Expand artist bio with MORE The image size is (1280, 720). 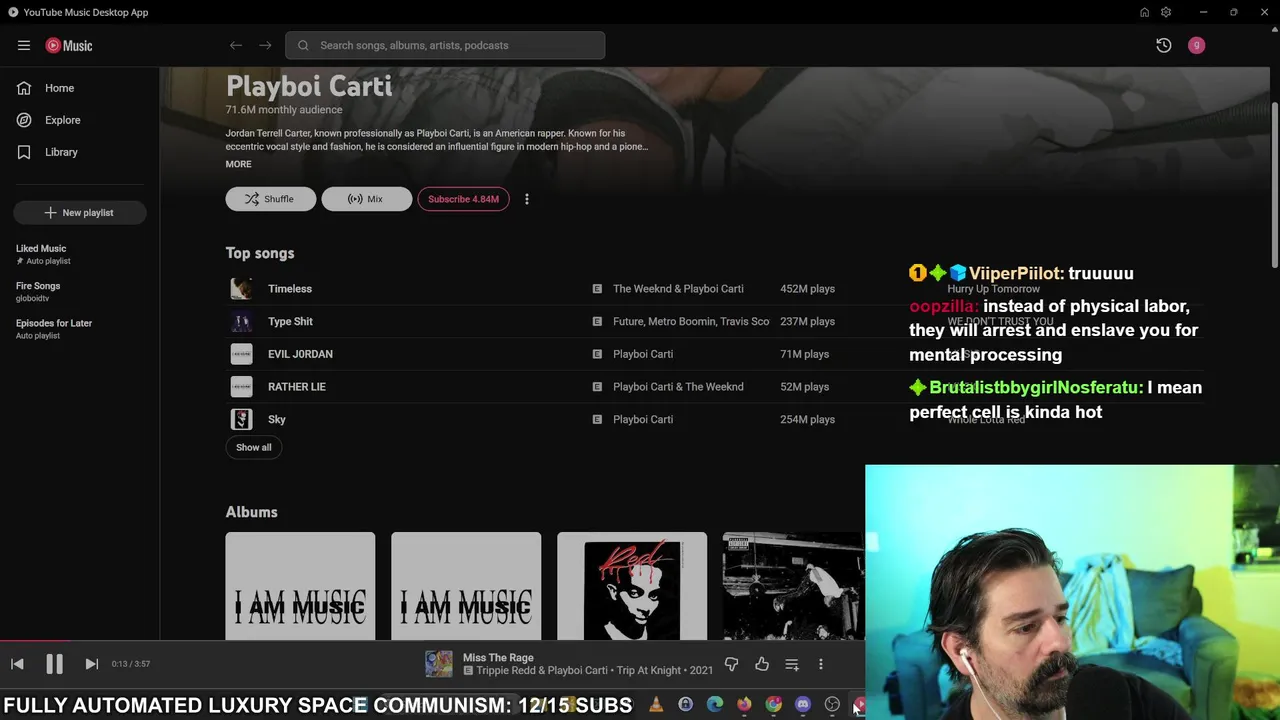click(238, 164)
